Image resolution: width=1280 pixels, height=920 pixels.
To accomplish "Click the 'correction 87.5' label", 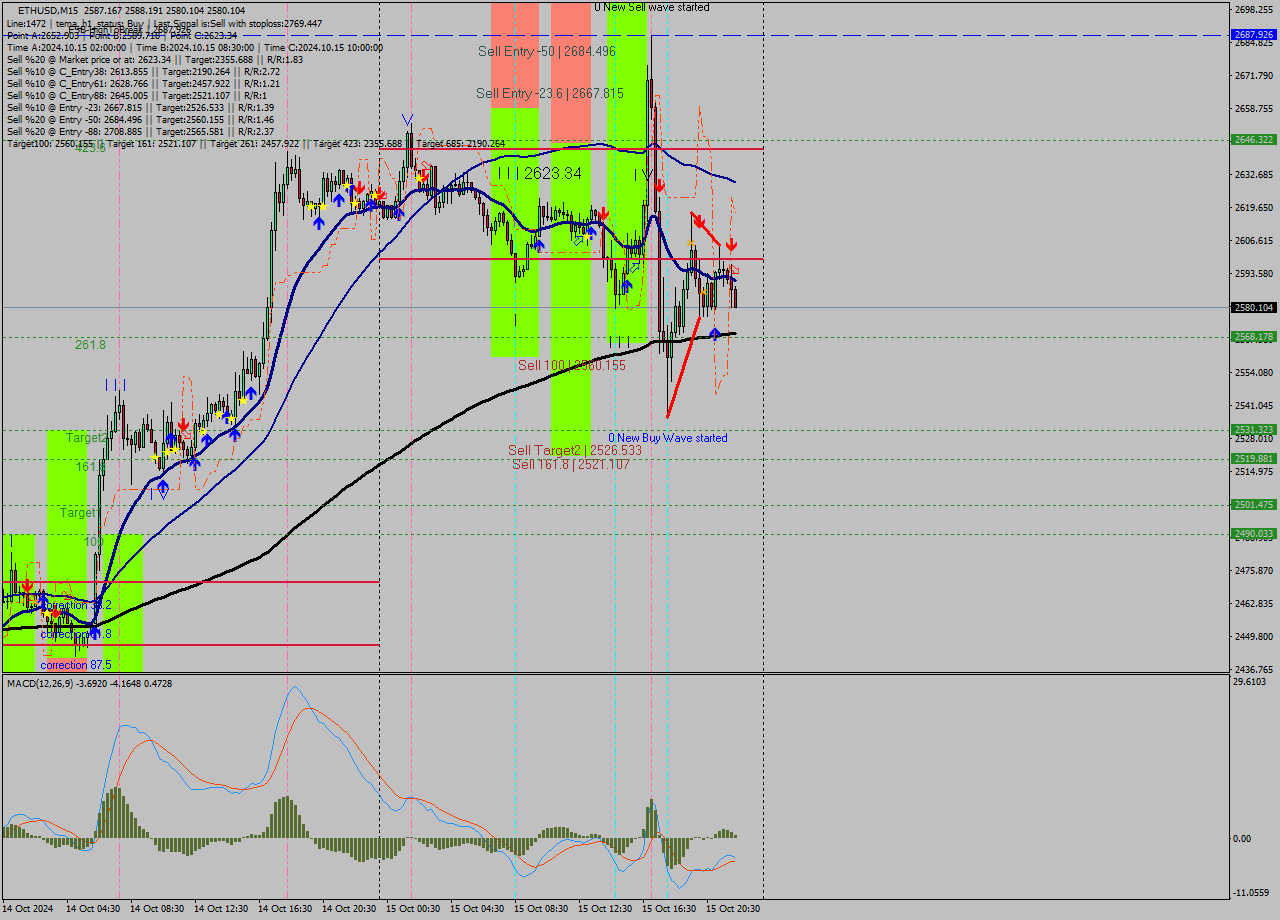I will (76, 664).
